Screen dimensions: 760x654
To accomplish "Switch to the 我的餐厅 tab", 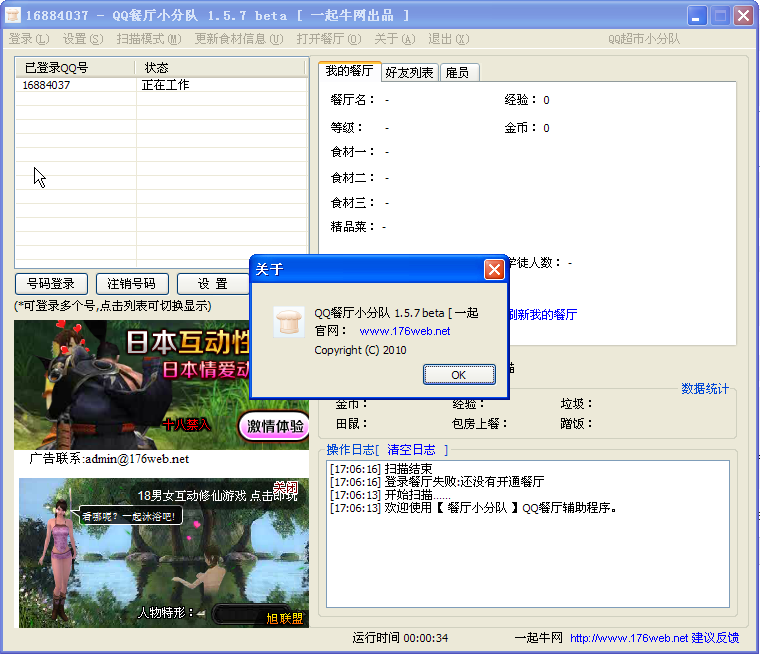I will click(349, 71).
